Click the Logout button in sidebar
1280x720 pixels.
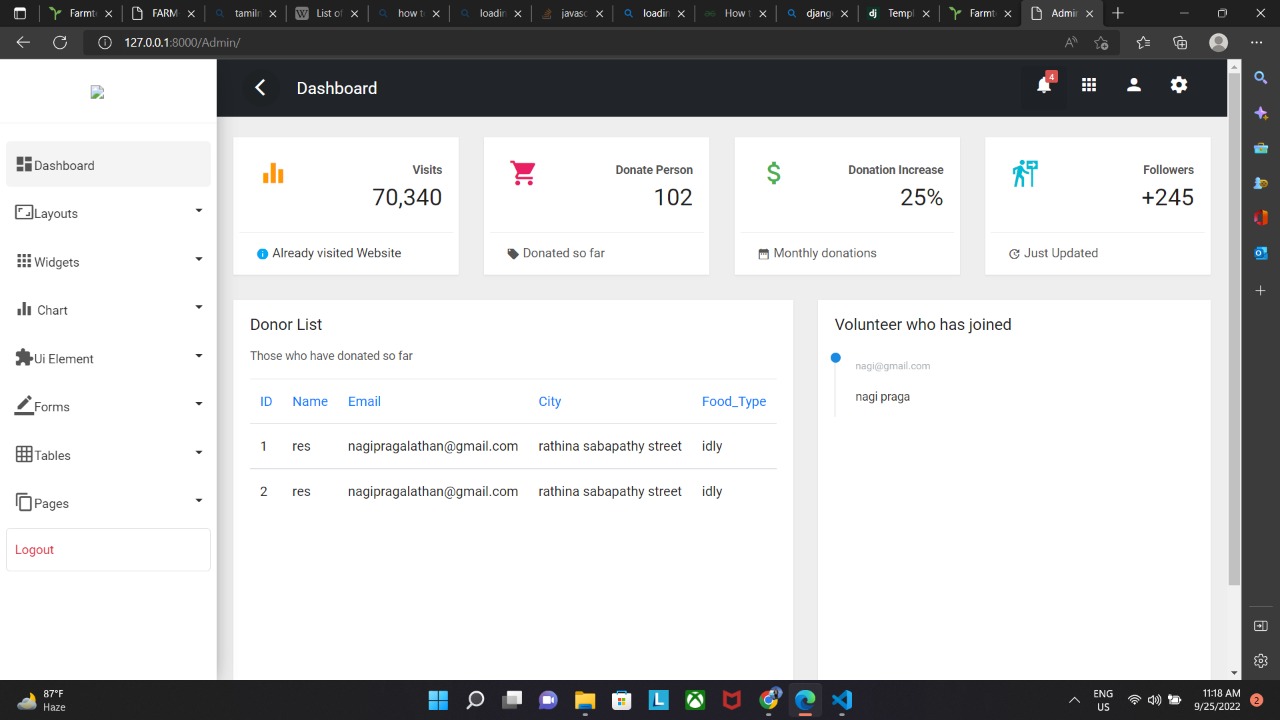click(108, 550)
